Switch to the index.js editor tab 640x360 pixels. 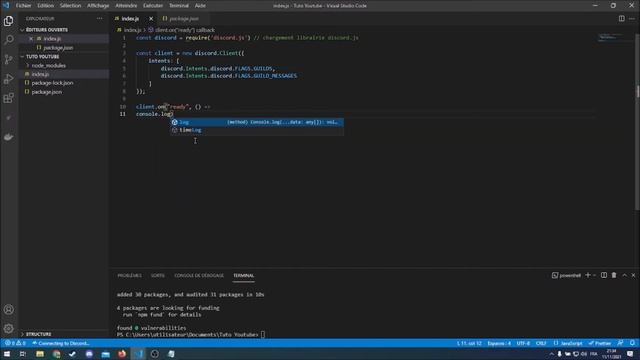tap(130, 19)
